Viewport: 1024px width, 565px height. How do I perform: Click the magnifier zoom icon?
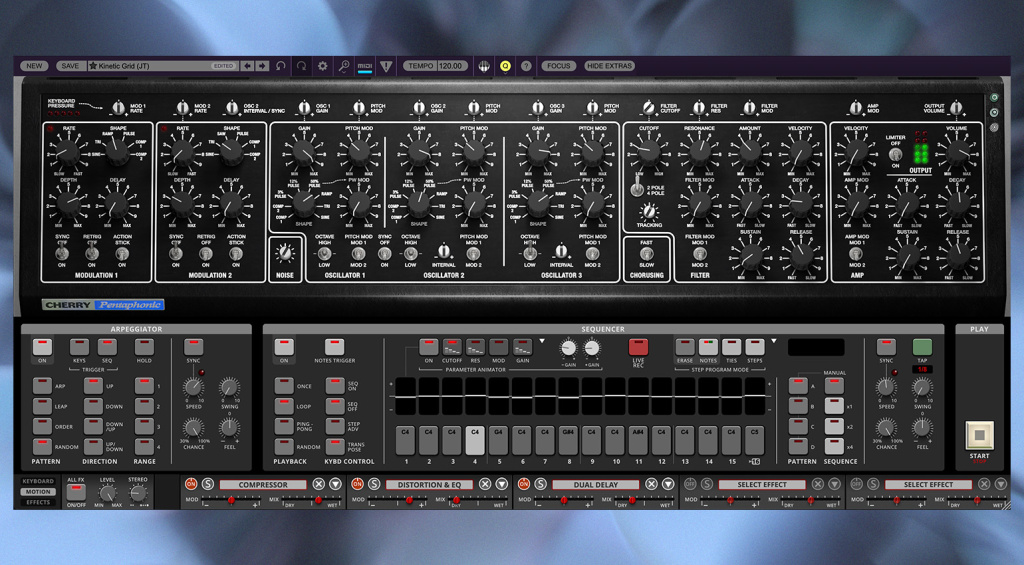(344, 66)
